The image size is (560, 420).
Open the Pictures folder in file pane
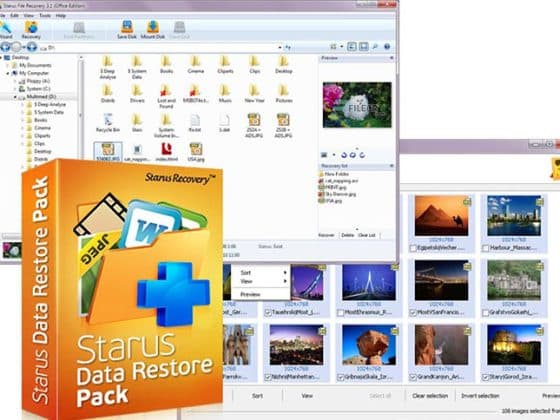pos(284,94)
